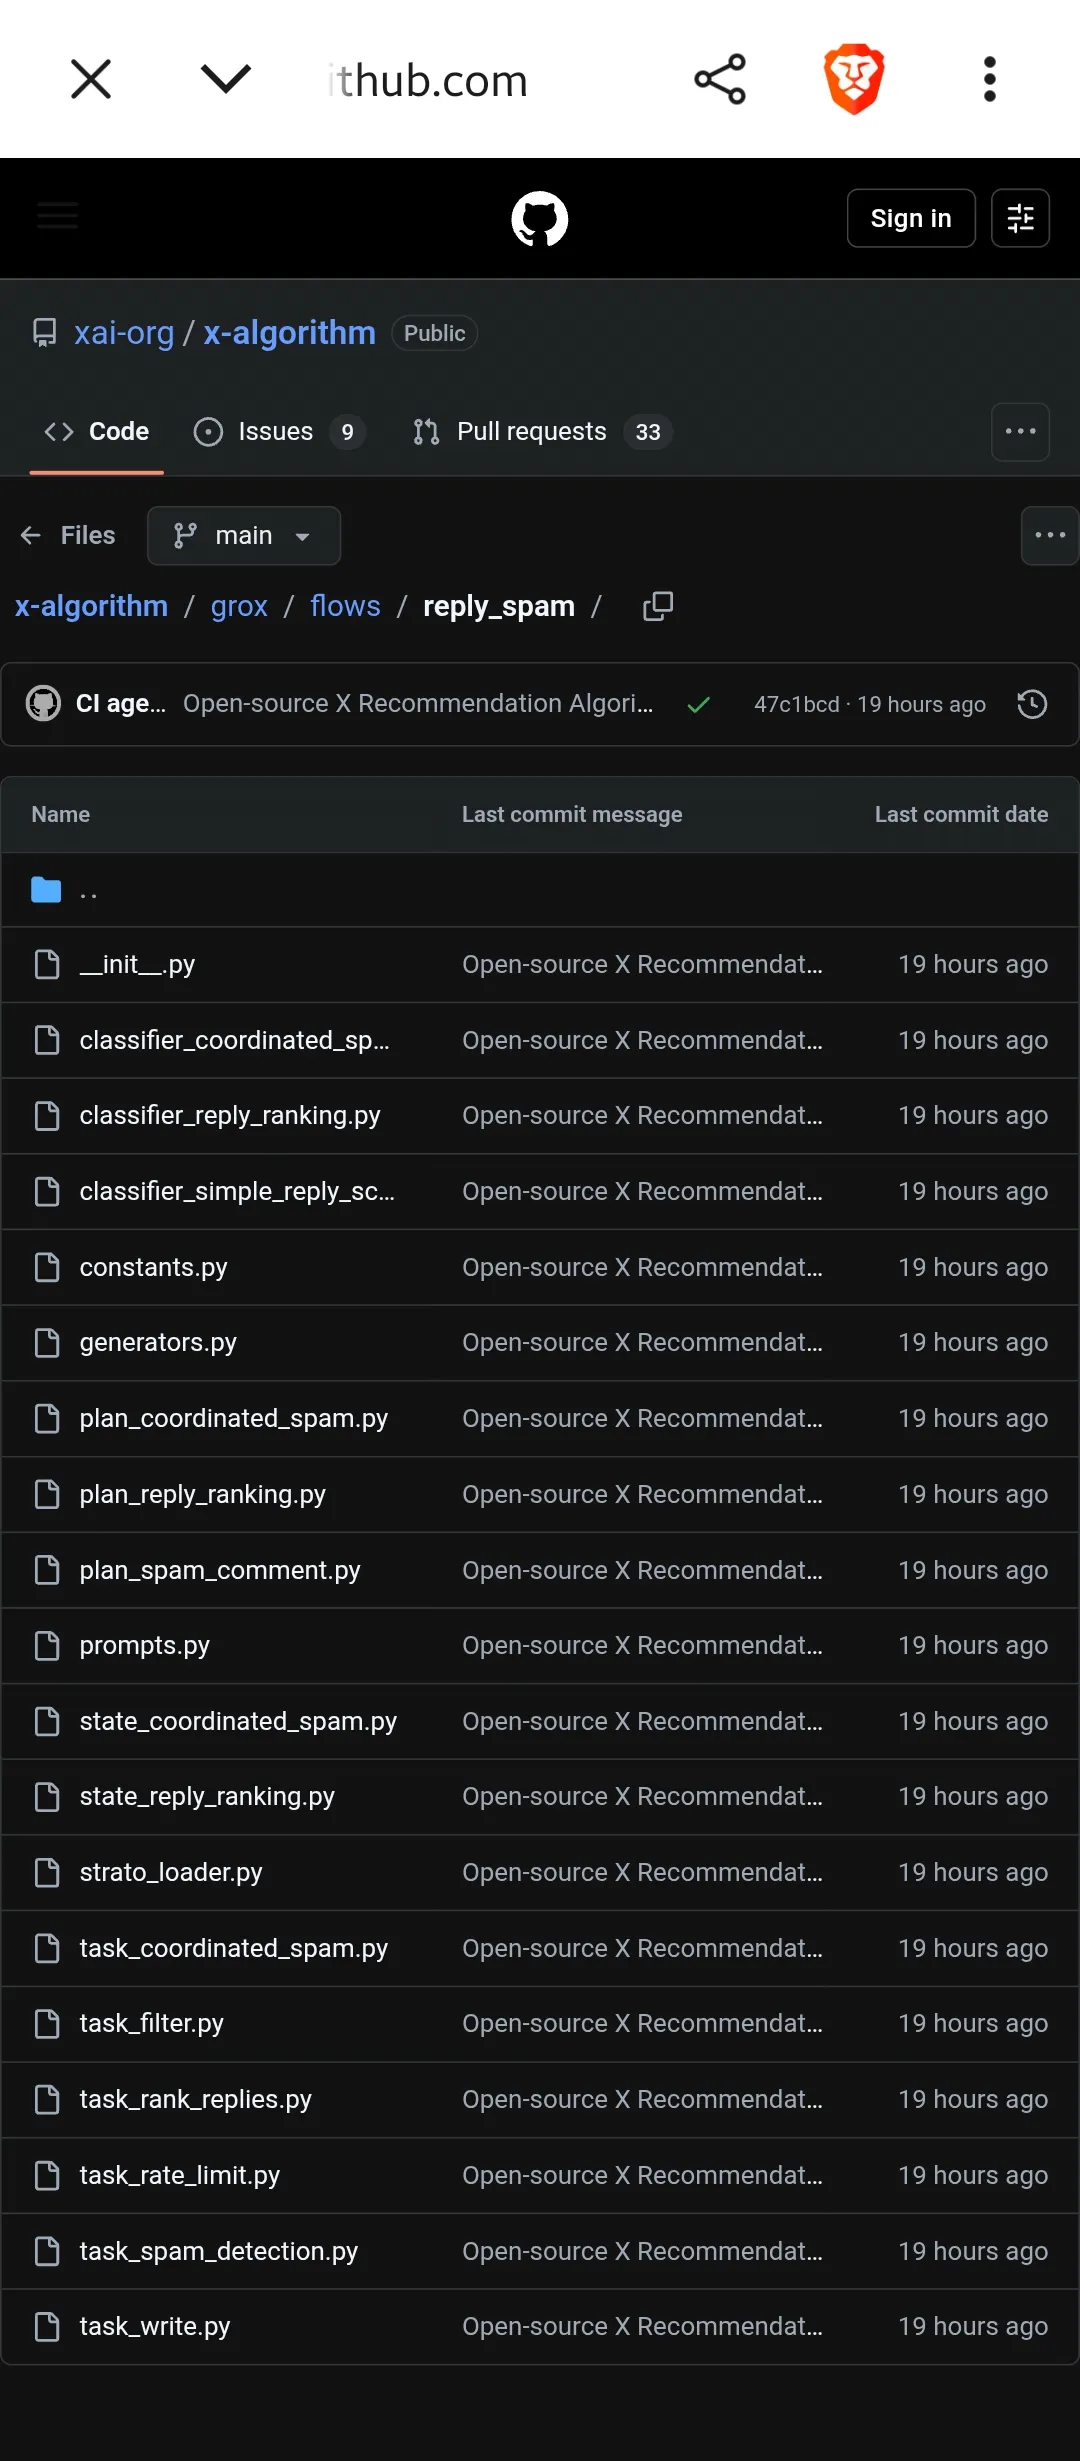1080x2461 pixels.
Task: Switch to the Code tab
Action: point(97,432)
